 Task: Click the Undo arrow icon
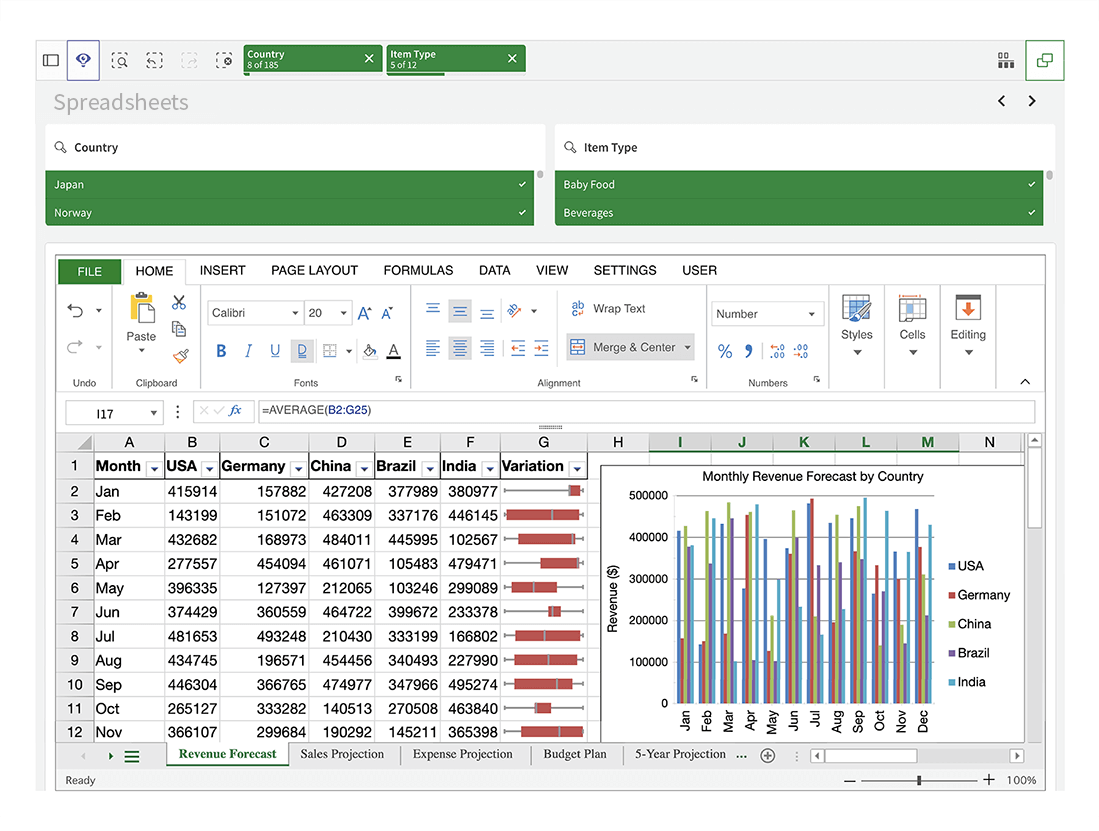(x=78, y=308)
